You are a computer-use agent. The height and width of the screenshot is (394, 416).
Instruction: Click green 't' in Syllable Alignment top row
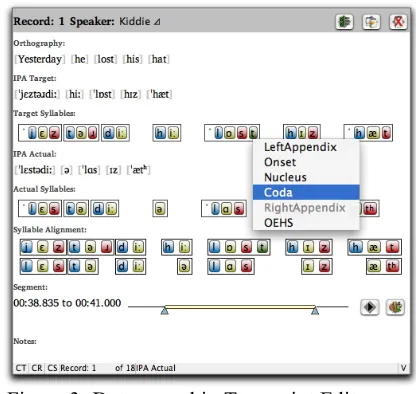[262, 247]
